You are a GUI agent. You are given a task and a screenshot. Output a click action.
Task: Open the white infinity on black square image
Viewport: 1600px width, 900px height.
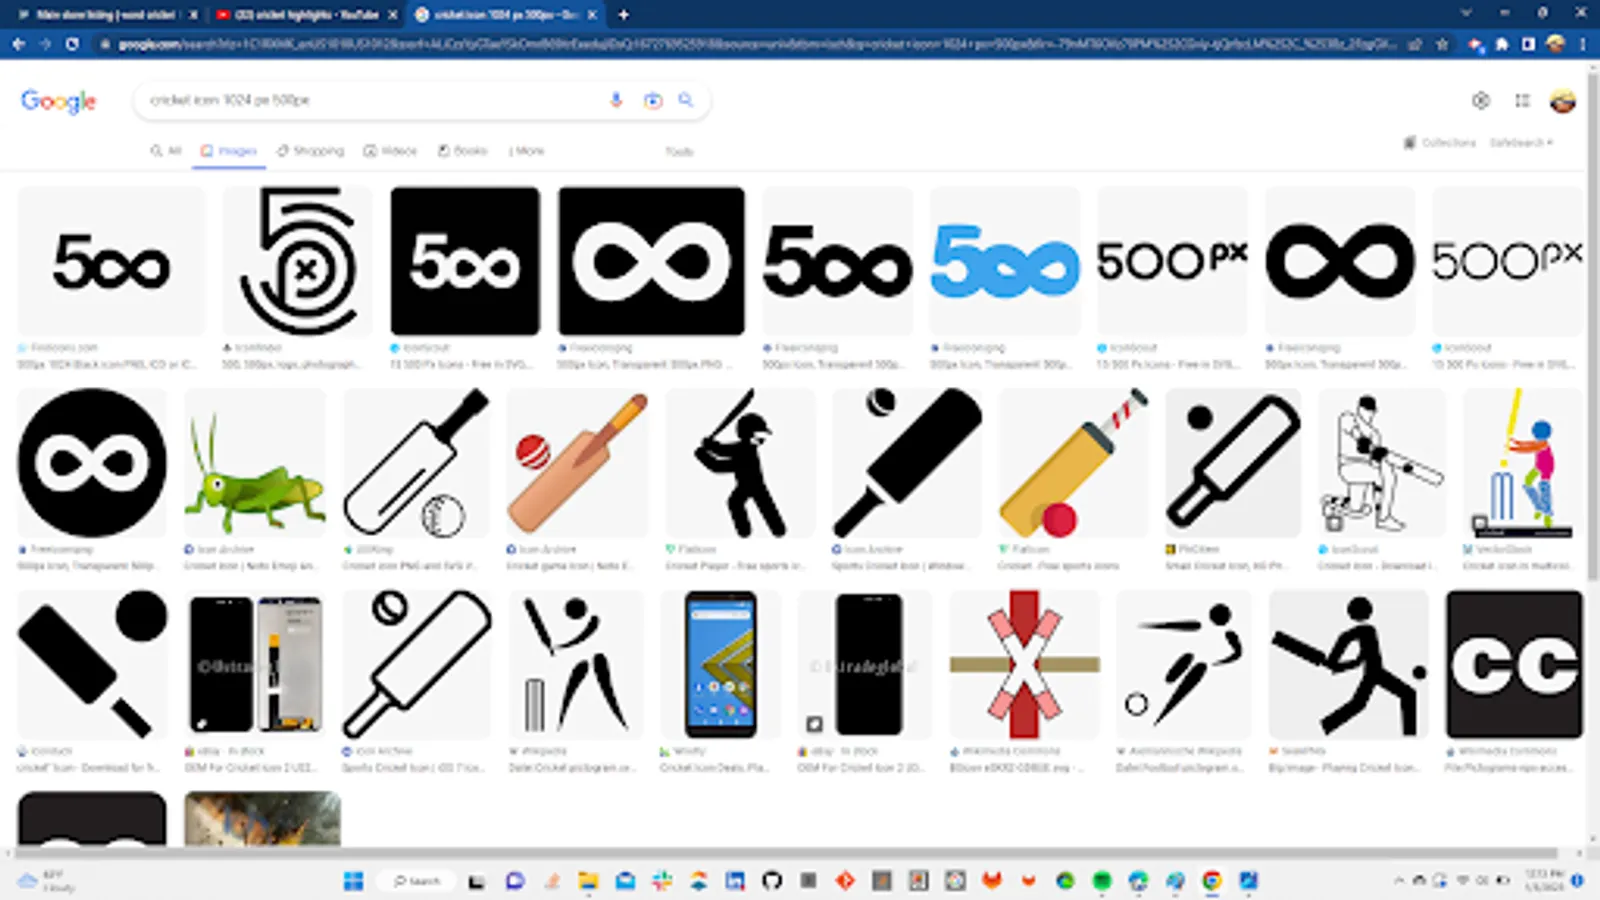click(x=651, y=261)
